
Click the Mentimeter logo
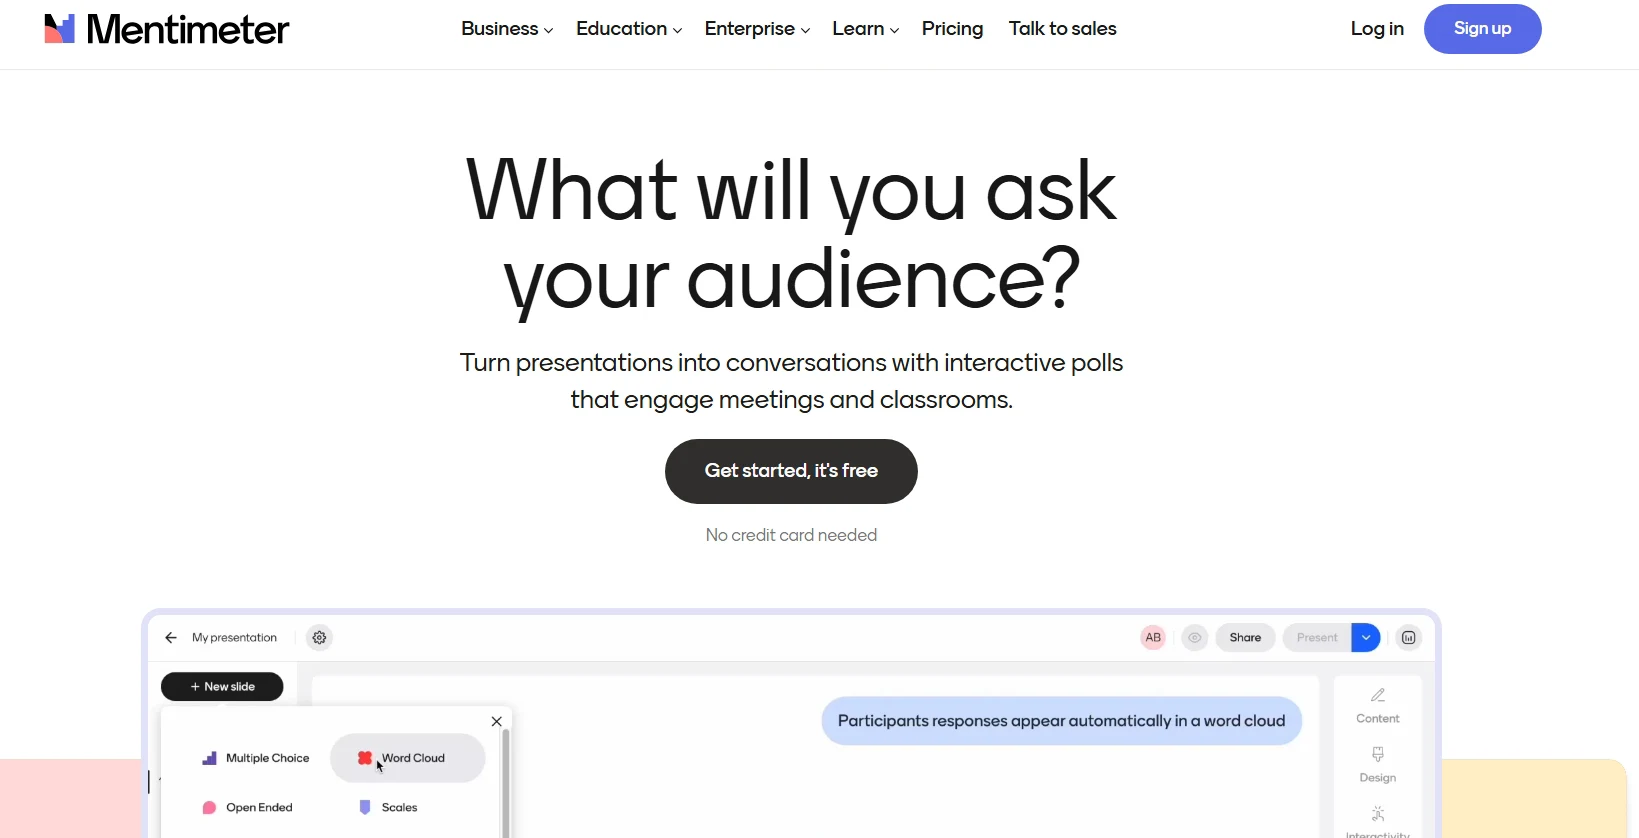point(166,29)
